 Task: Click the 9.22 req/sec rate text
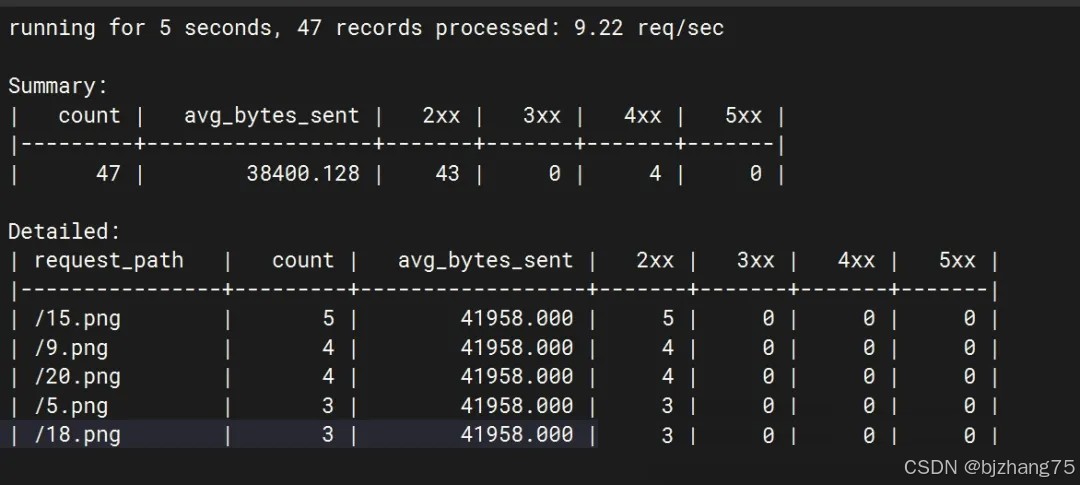[x=649, y=28]
